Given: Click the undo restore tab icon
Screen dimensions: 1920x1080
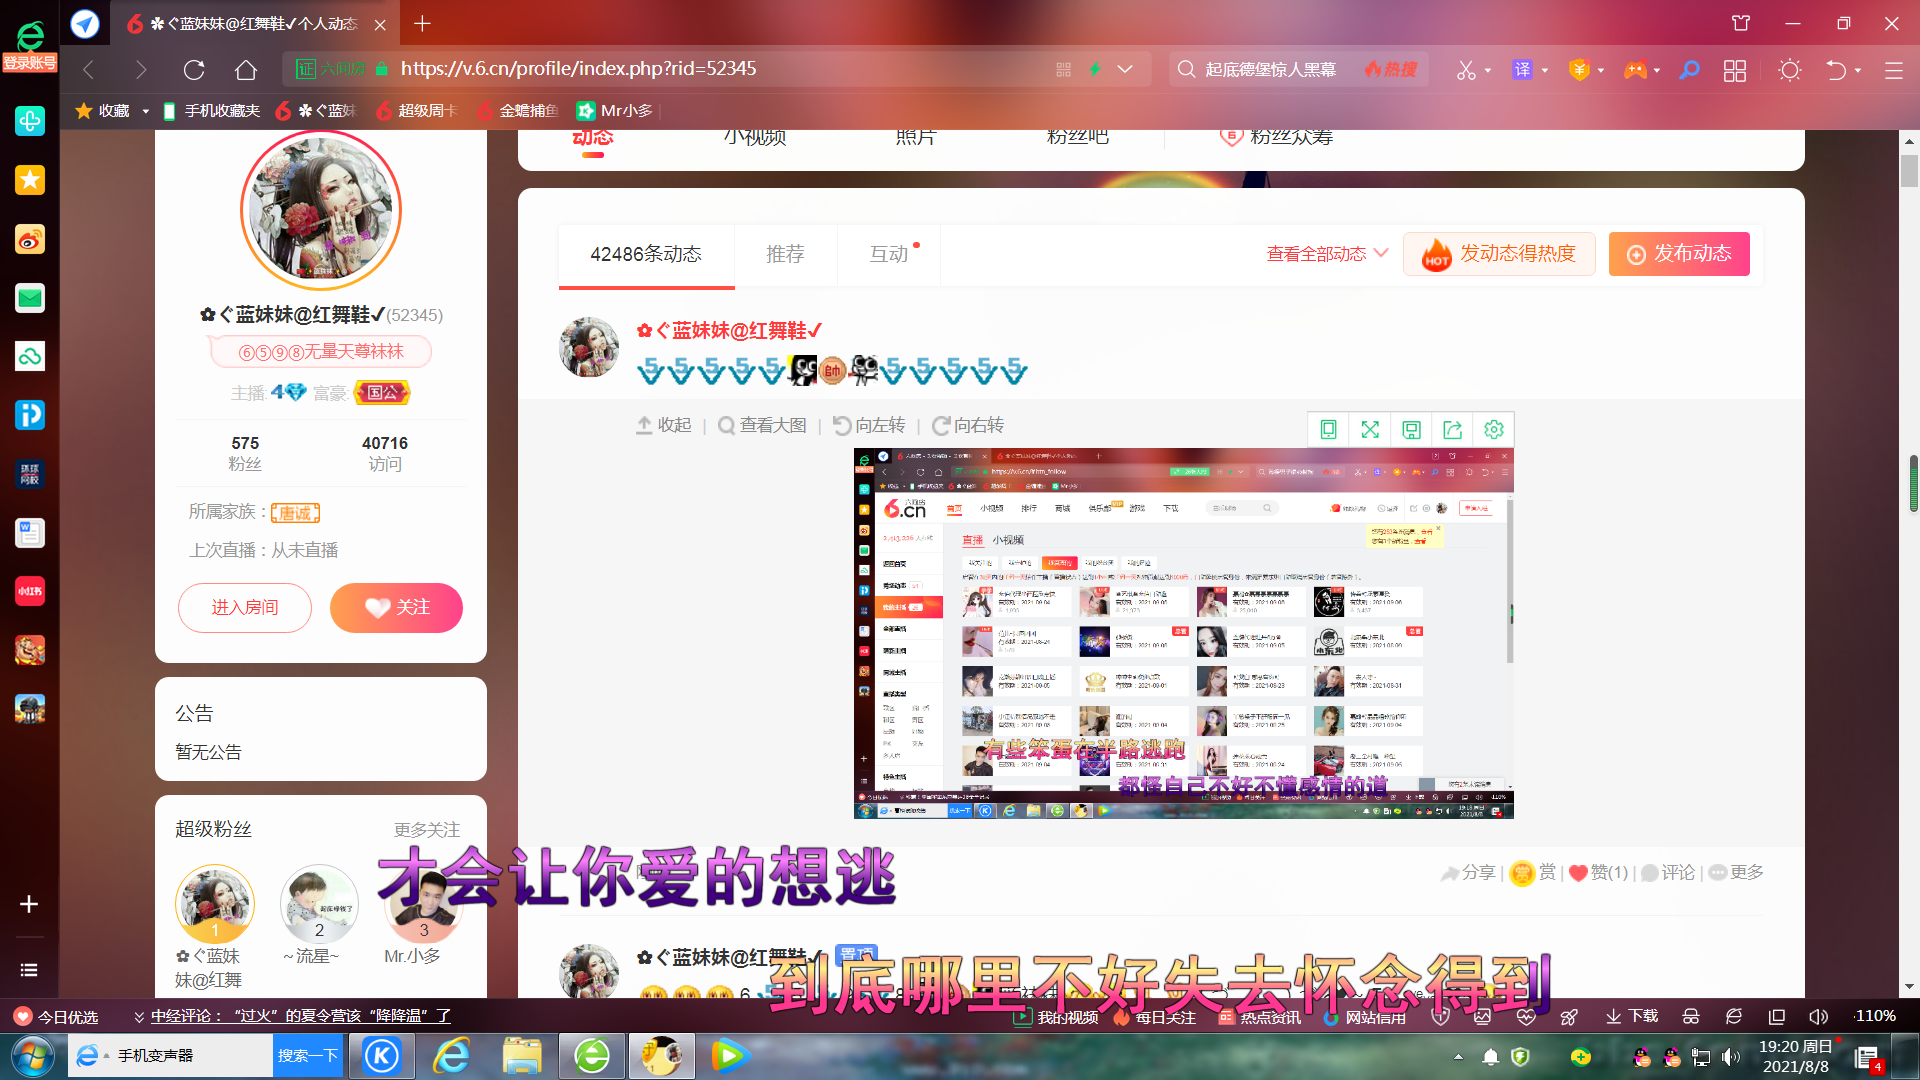Looking at the screenshot, I should [1836, 69].
